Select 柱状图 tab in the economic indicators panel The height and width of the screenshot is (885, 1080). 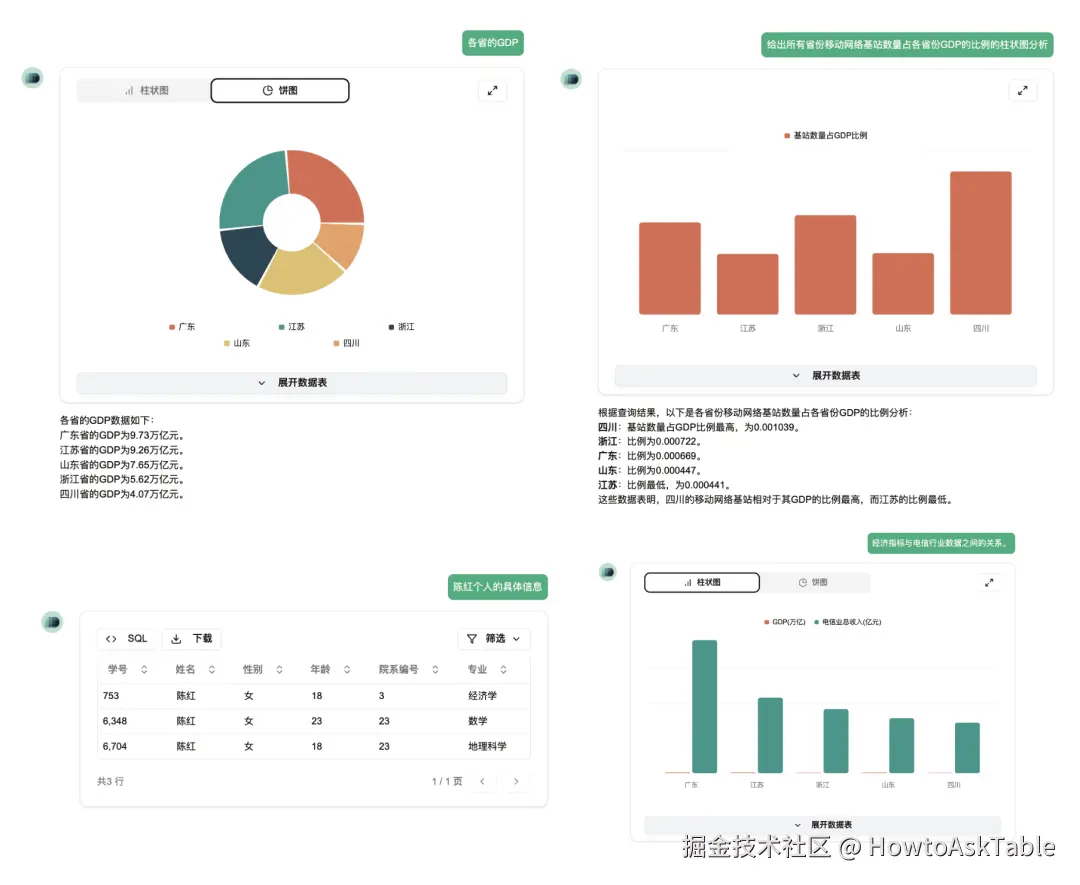click(702, 583)
